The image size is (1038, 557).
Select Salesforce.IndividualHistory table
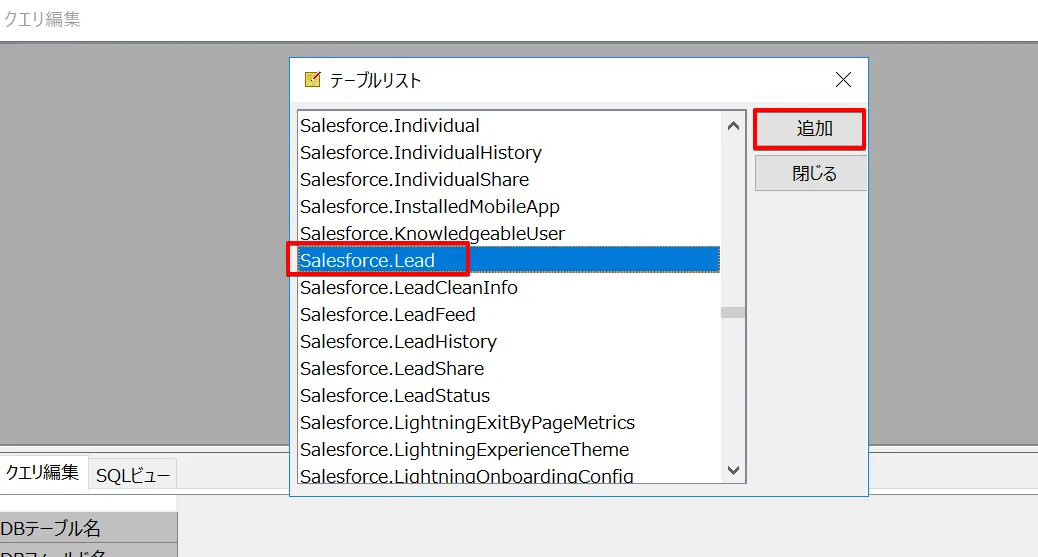(421, 153)
